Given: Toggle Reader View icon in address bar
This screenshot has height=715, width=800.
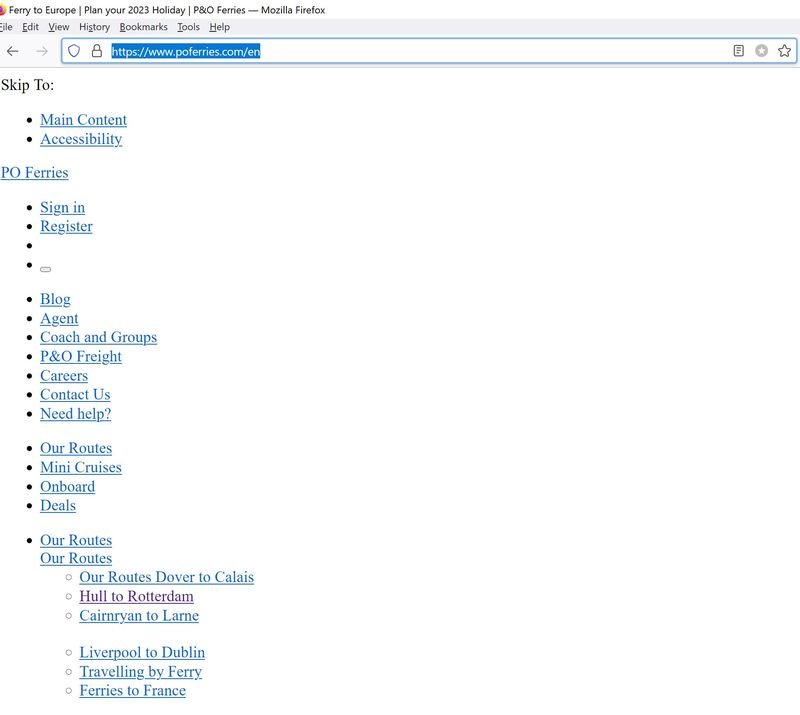Looking at the screenshot, I should point(738,51).
